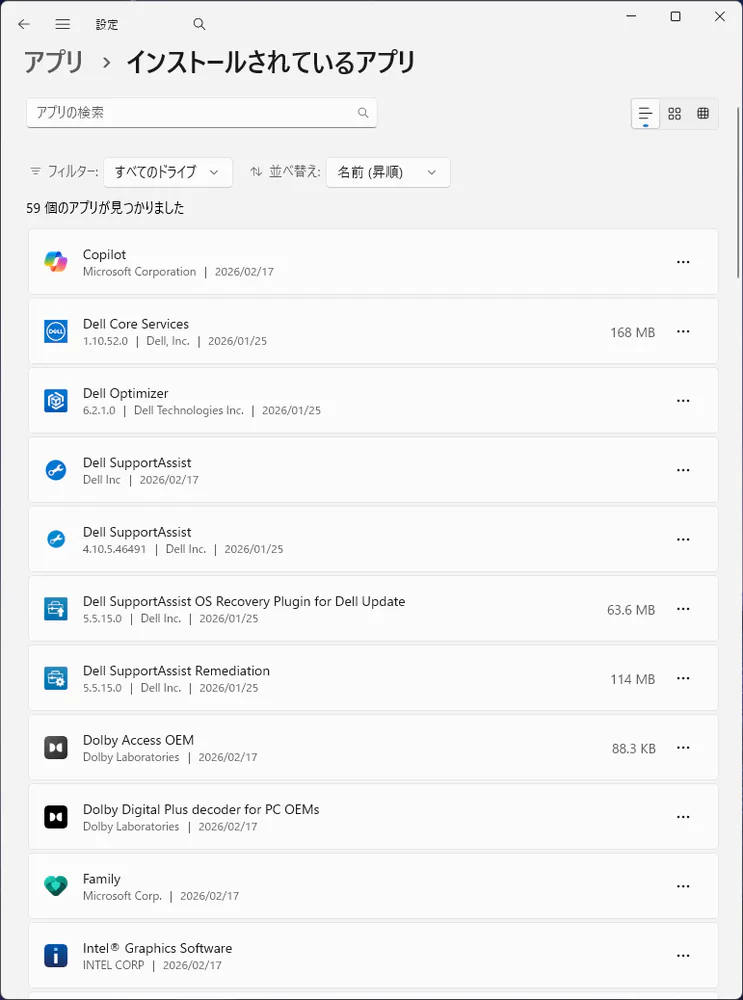This screenshot has width=743, height=1000.
Task: Open more options for Dell Optimizer
Action: coord(683,401)
